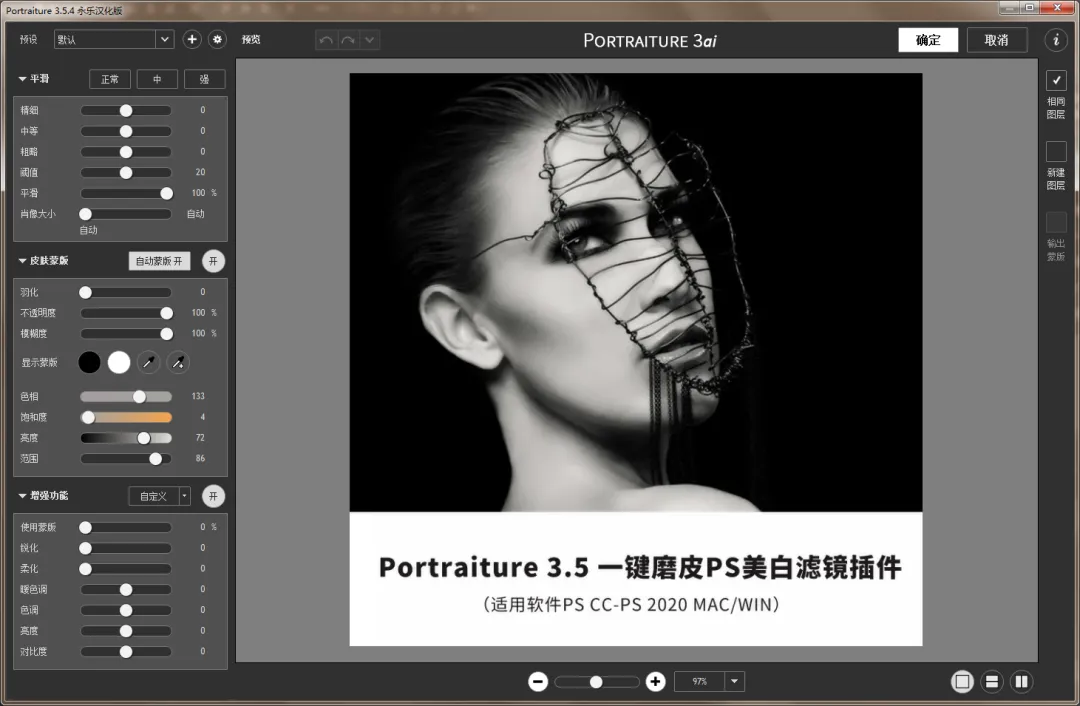Click the 阈值 slider handle

(126, 173)
